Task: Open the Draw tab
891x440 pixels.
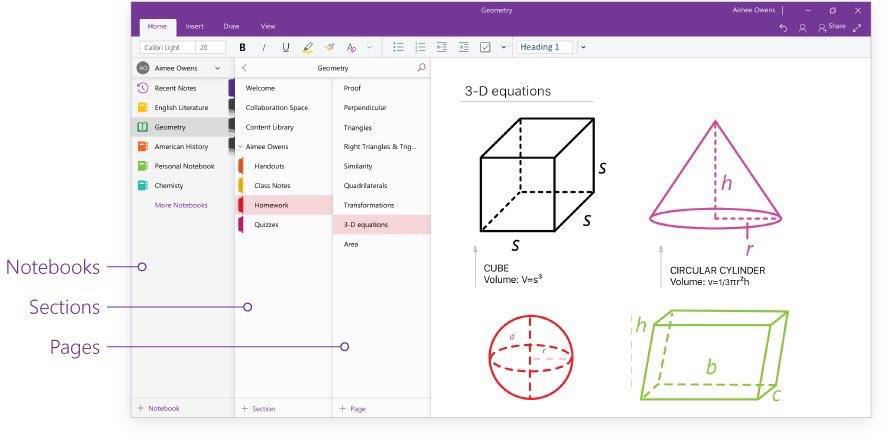Action: point(231,26)
